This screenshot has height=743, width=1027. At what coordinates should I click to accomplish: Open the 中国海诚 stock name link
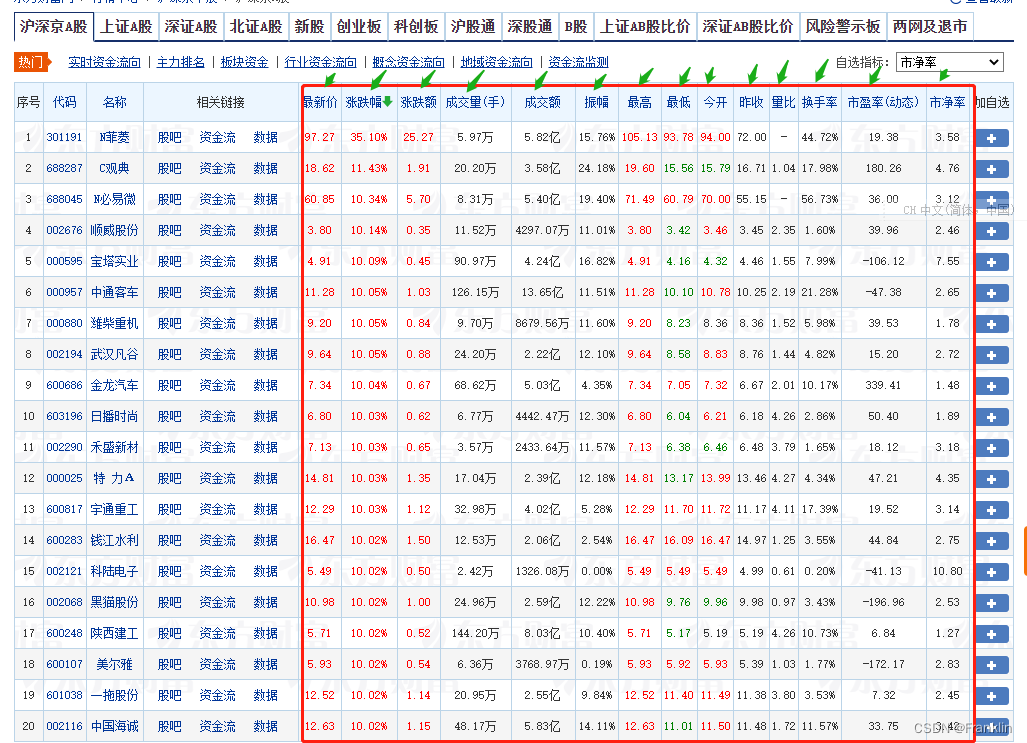tap(115, 726)
